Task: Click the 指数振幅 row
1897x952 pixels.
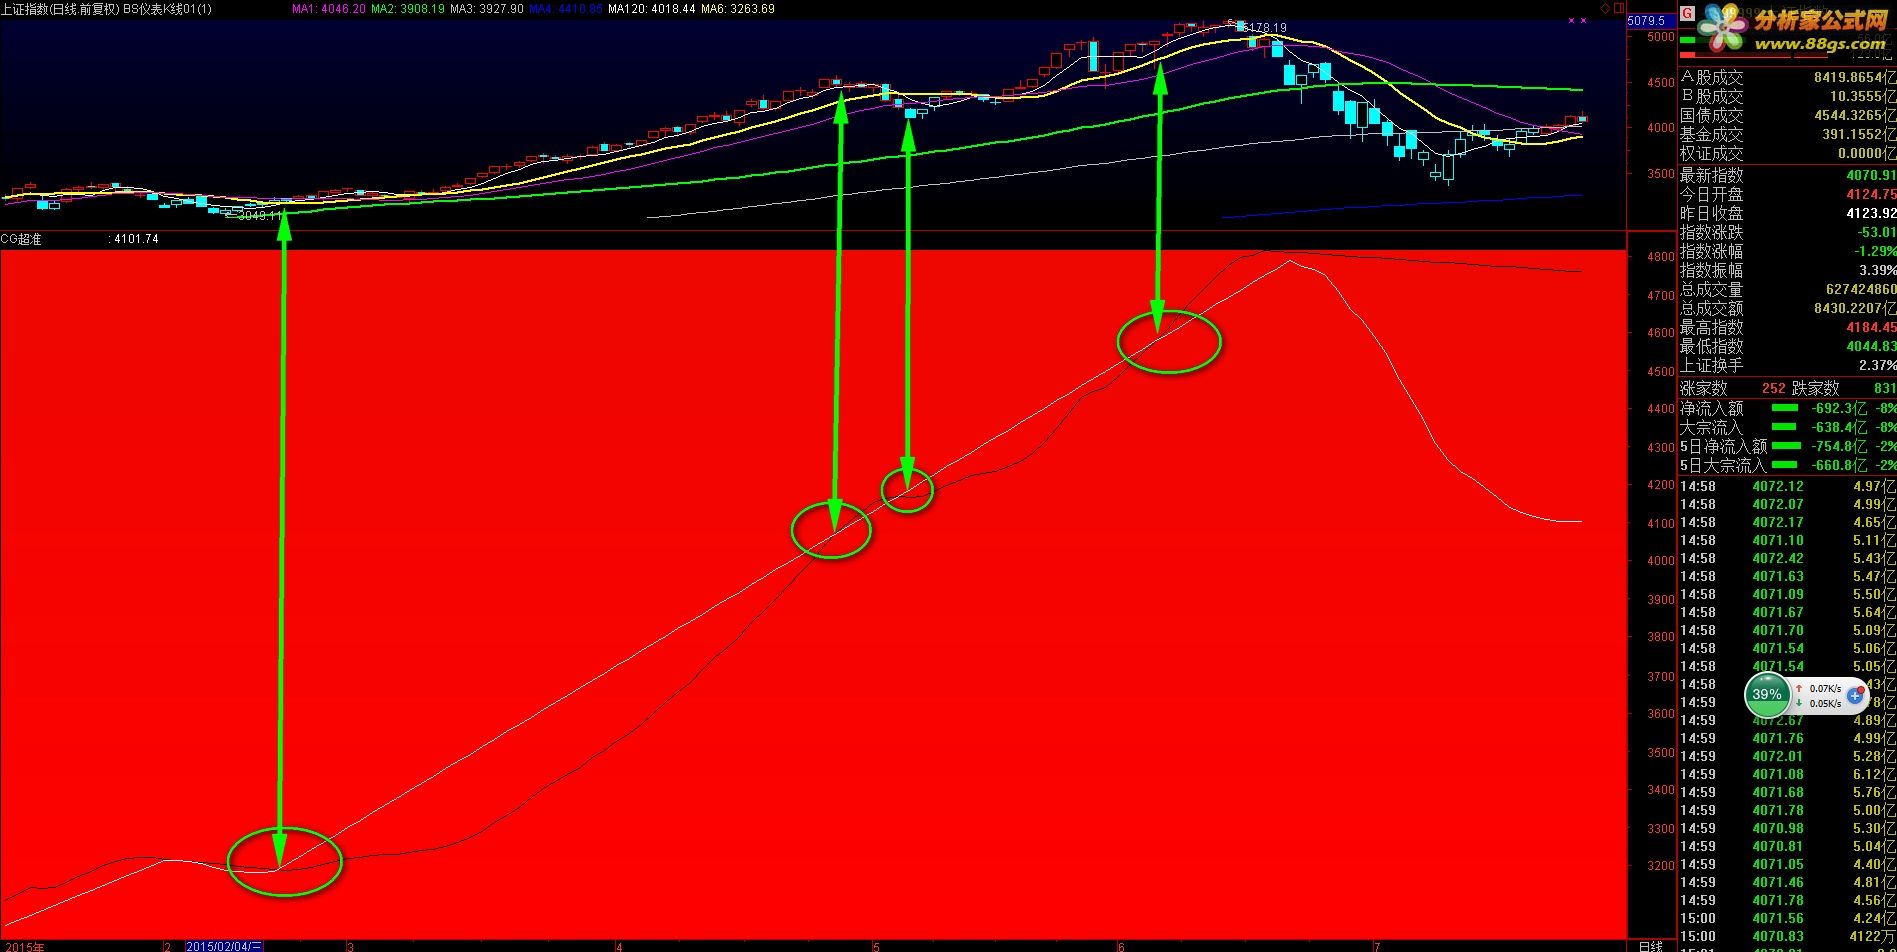Action: [1788, 270]
